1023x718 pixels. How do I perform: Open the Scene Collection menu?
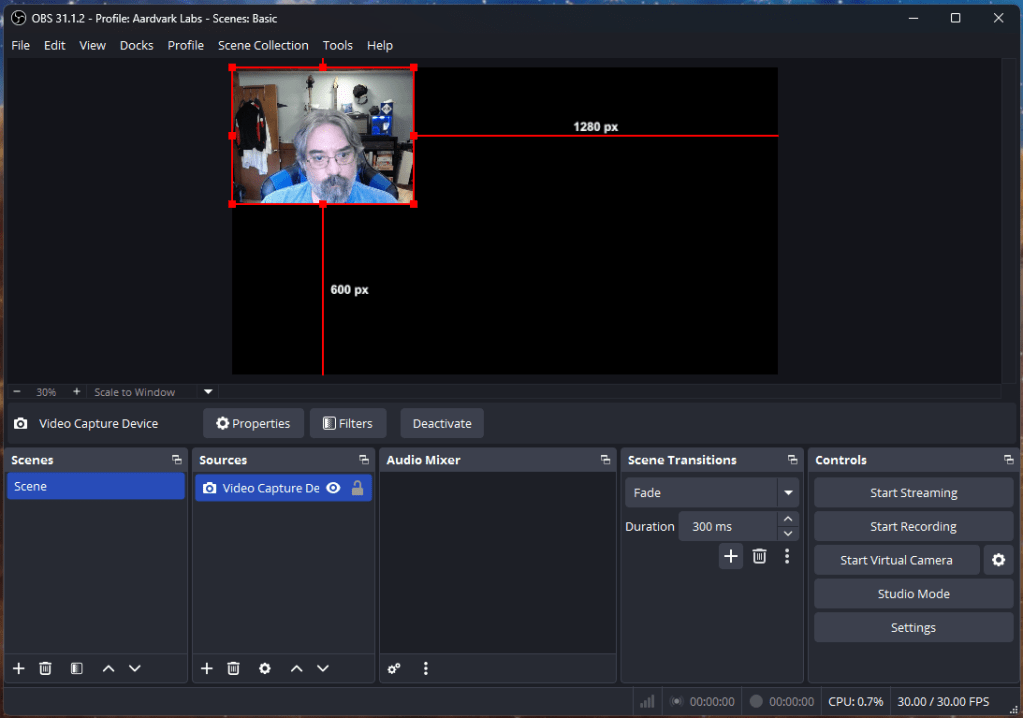pos(263,45)
